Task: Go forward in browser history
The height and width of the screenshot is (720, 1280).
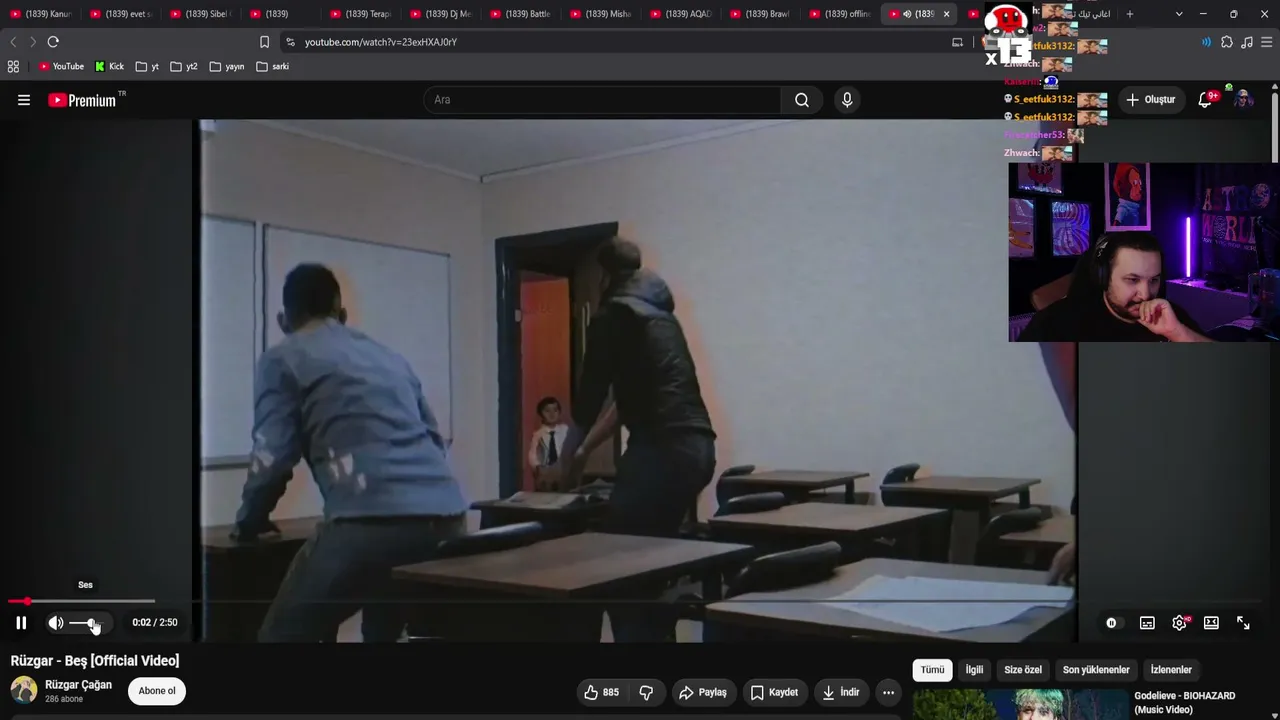Action: click(32, 42)
